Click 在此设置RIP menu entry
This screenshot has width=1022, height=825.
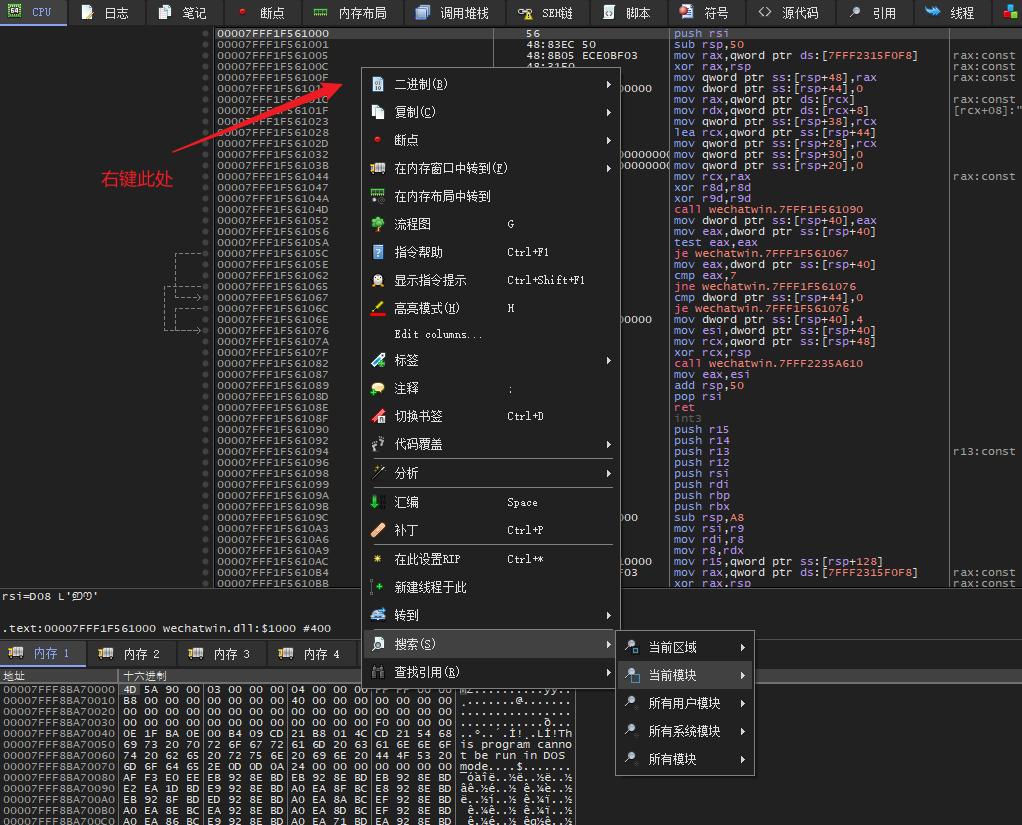click(x=490, y=559)
